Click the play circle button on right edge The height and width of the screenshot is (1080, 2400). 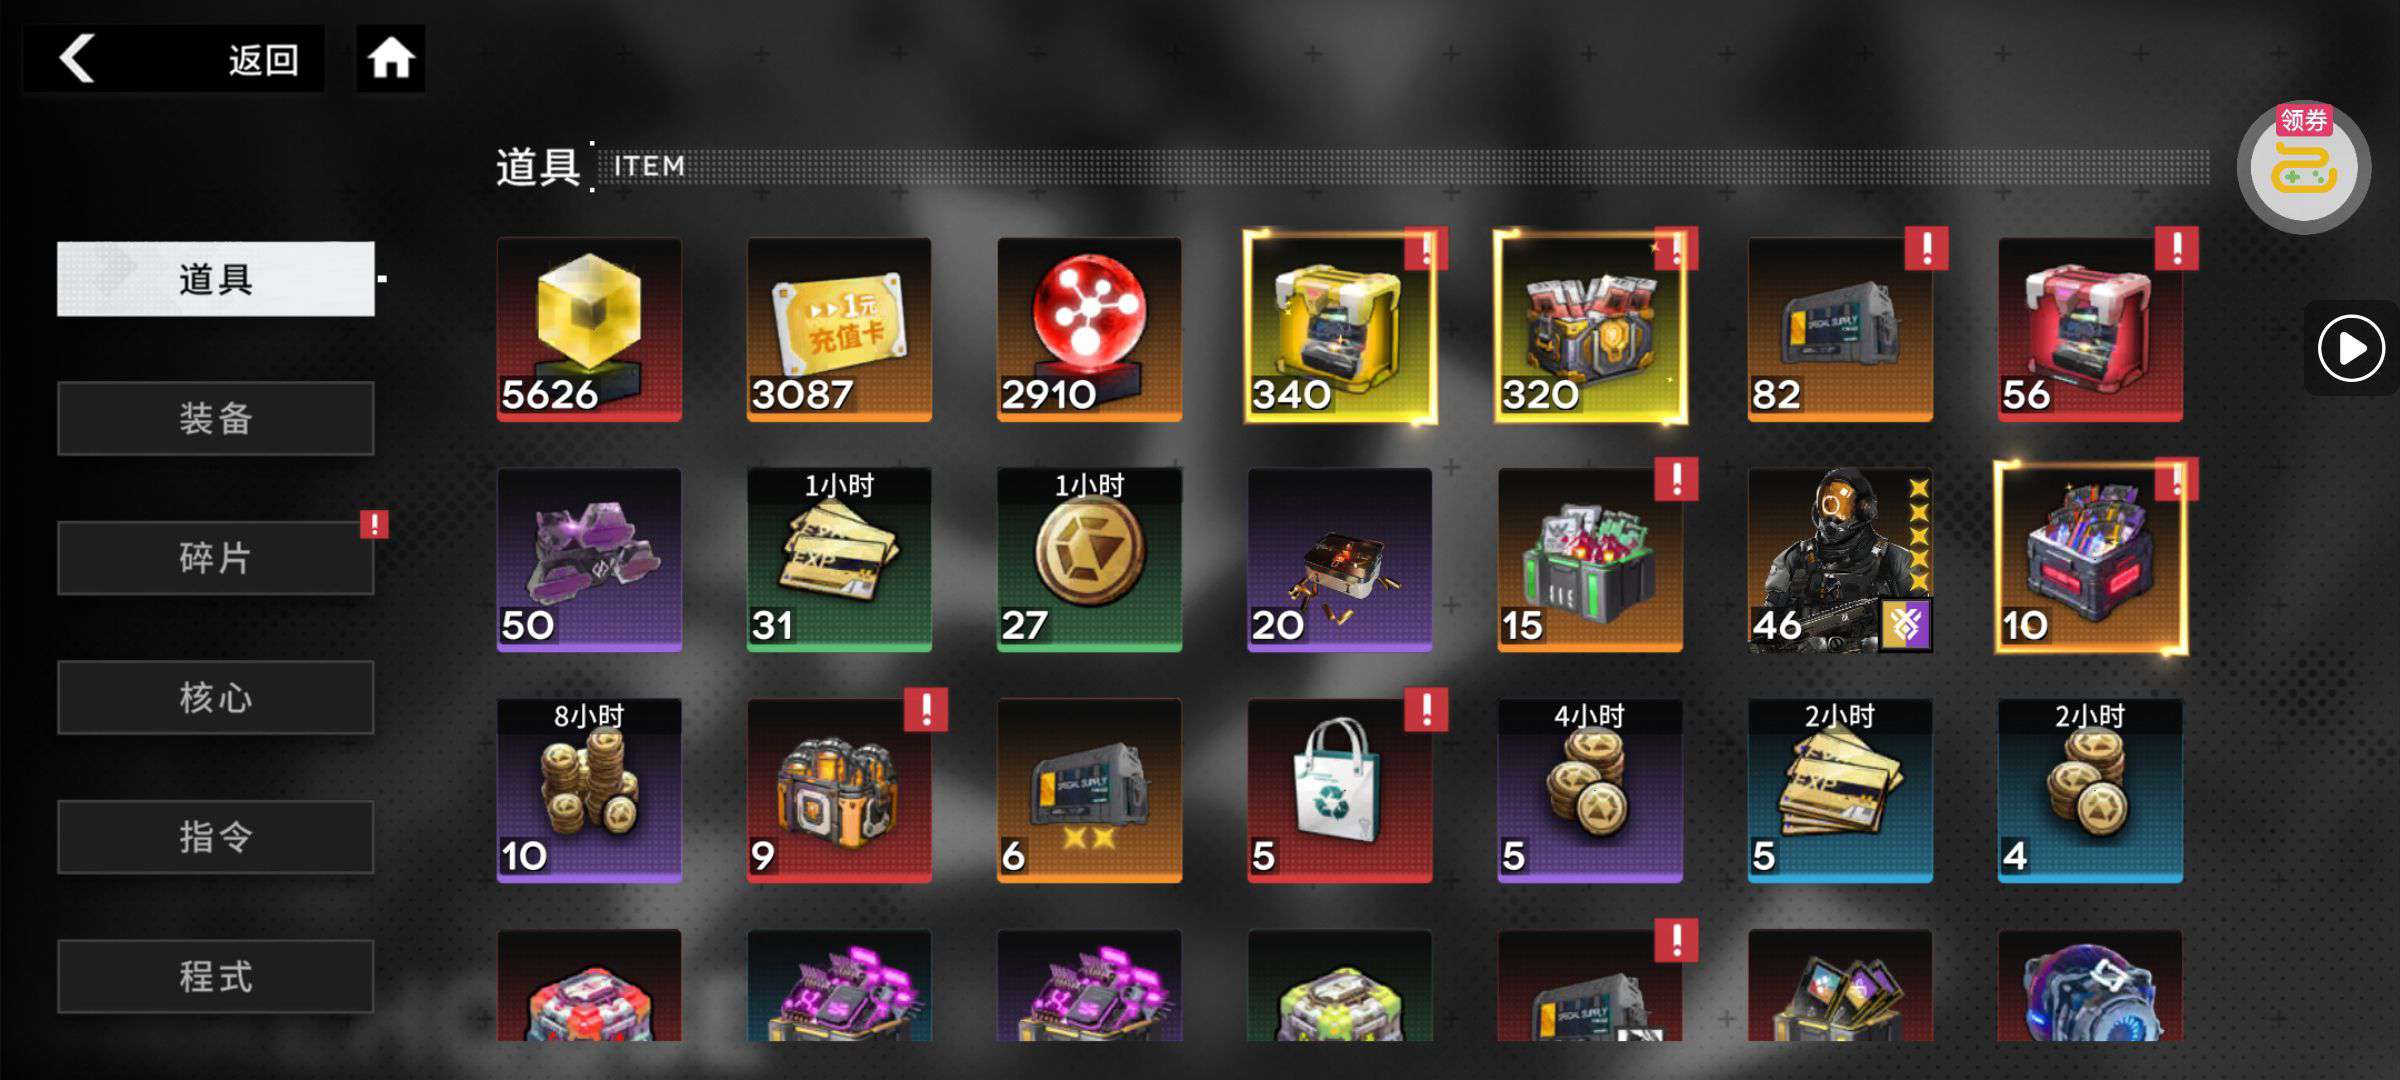pos(2351,348)
